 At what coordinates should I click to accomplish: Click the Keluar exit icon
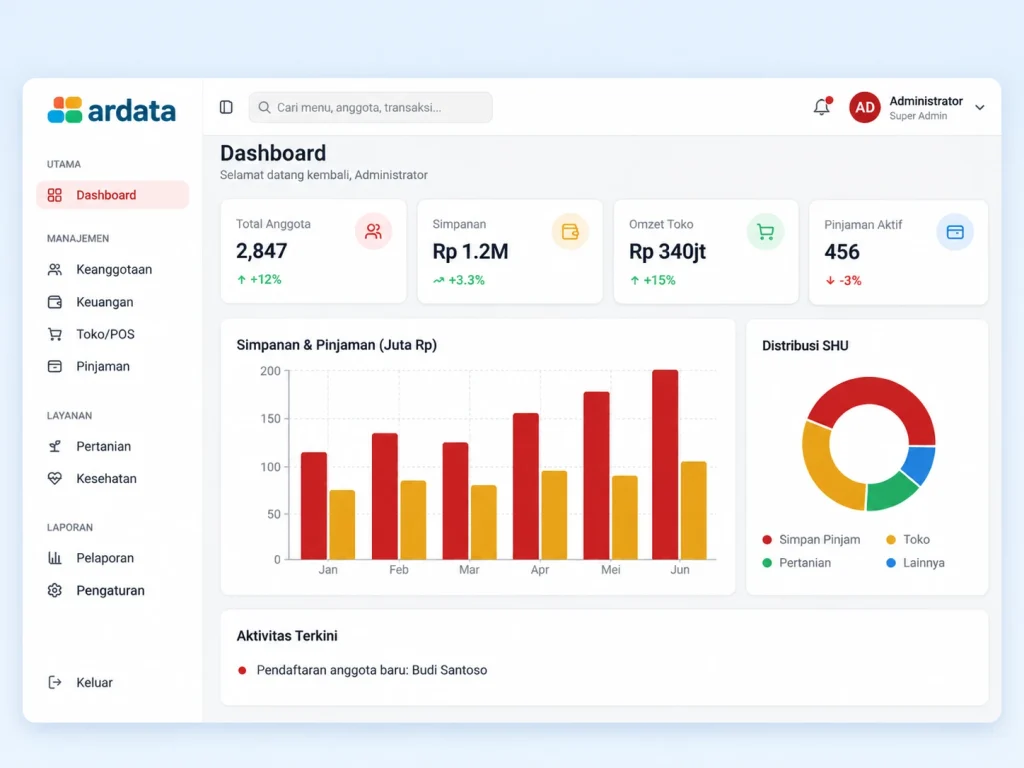tap(55, 682)
